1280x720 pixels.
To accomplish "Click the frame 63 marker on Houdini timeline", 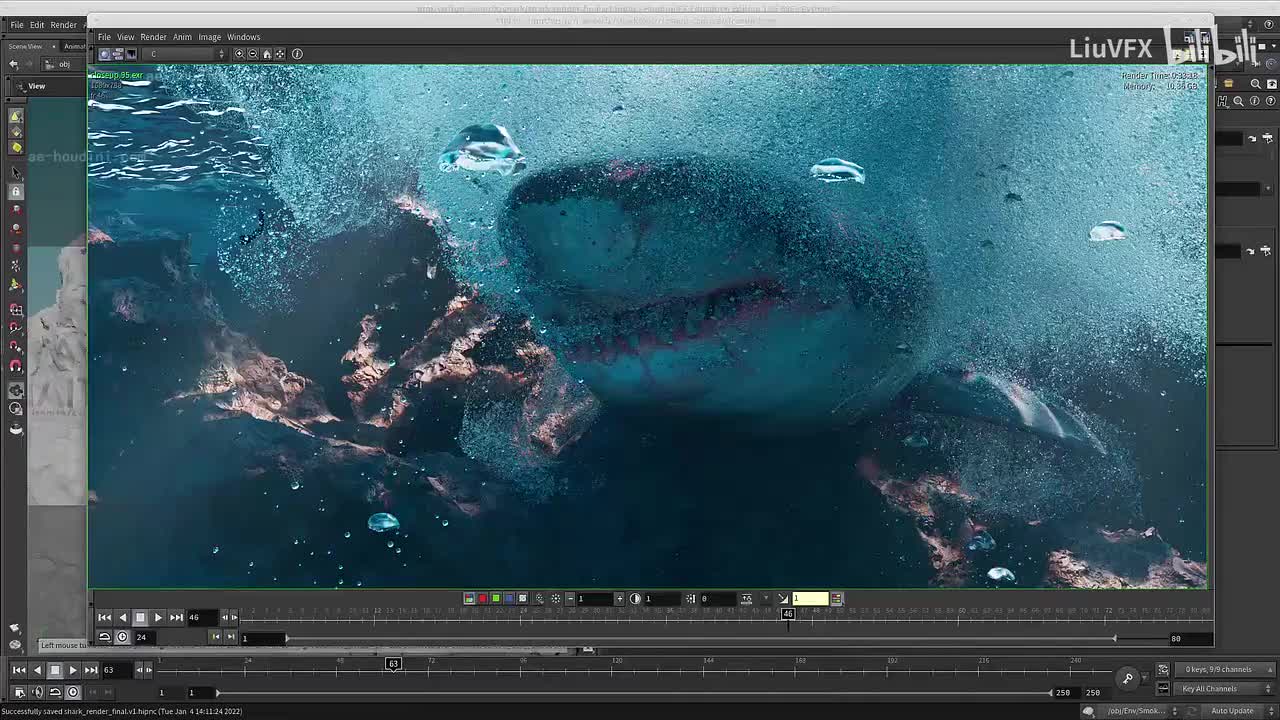I will [393, 664].
